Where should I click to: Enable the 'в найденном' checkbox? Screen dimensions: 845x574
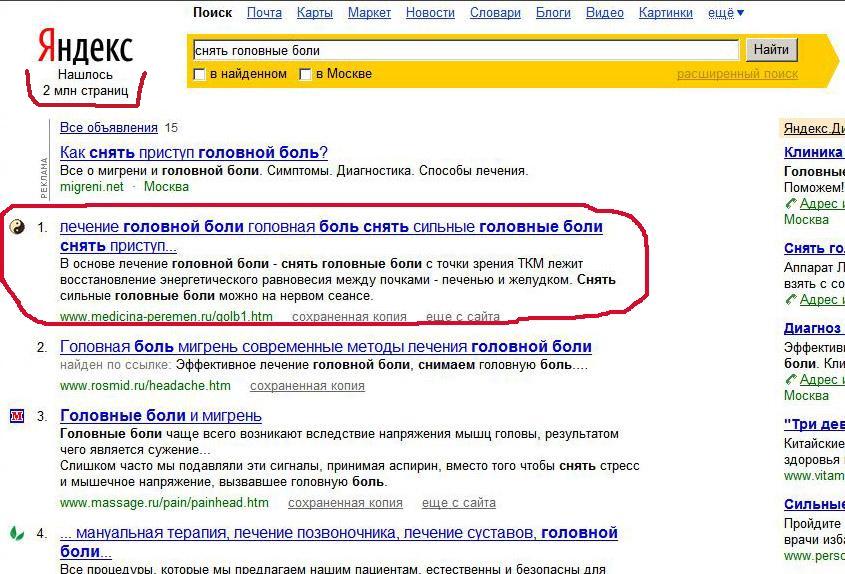[199, 74]
